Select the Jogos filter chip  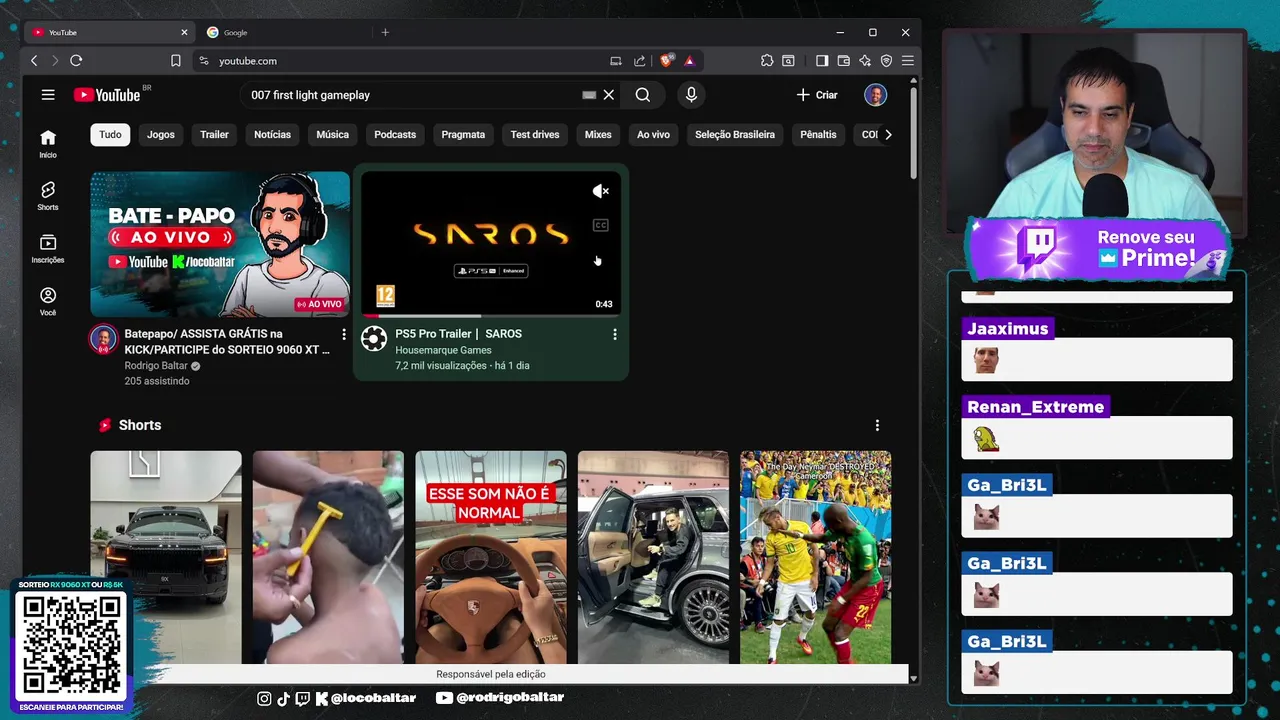click(x=161, y=134)
